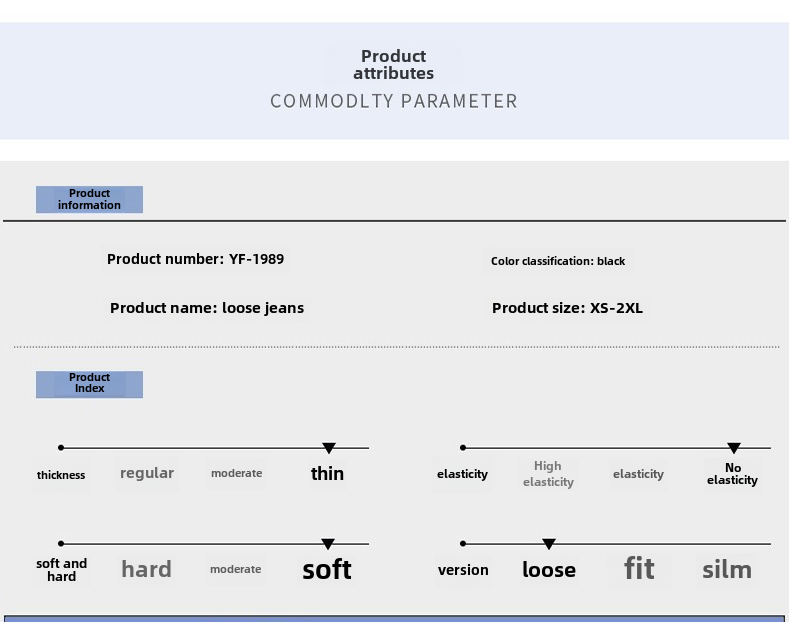Screen dimensions: 790x622
Task: Pick the 'hard' fabric option
Action: [x=146, y=570]
